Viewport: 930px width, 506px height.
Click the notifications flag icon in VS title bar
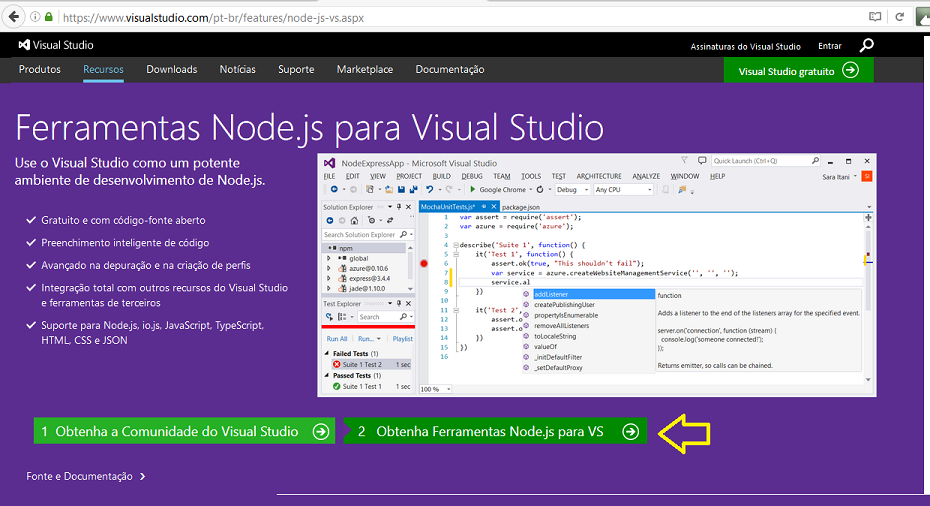(684, 160)
